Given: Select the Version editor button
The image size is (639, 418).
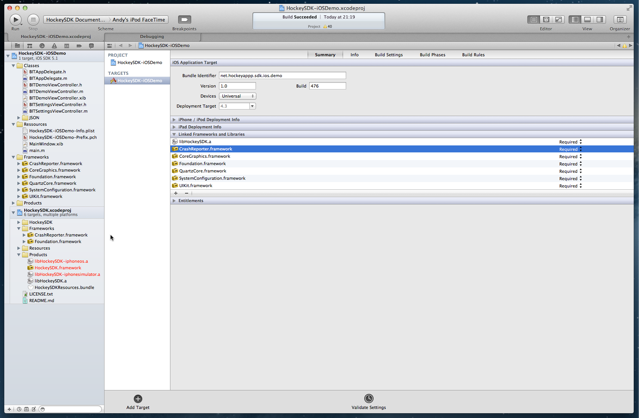Looking at the screenshot, I should pyautogui.click(x=559, y=20).
